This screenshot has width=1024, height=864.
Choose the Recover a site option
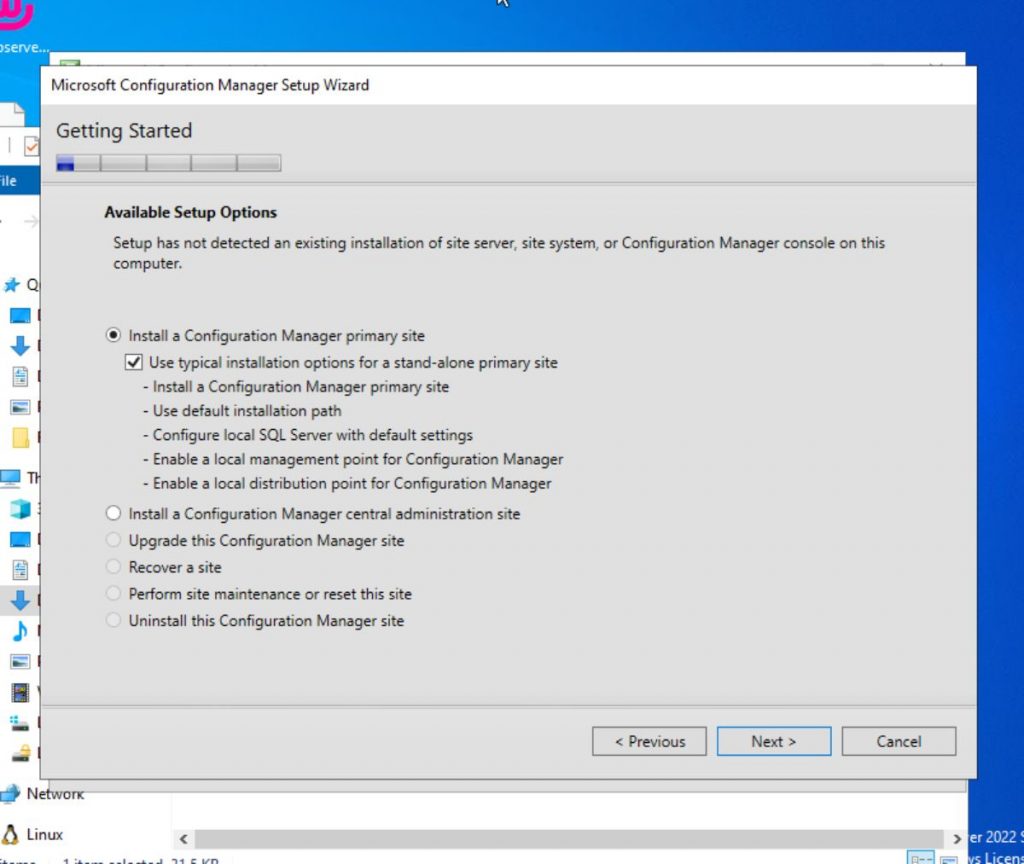[113, 566]
